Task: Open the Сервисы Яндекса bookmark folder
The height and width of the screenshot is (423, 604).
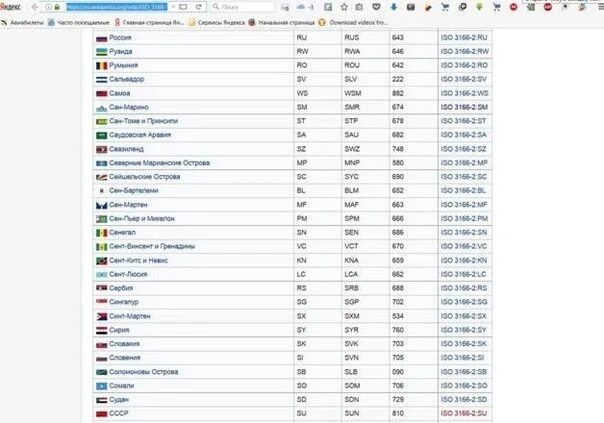Action: [217, 23]
